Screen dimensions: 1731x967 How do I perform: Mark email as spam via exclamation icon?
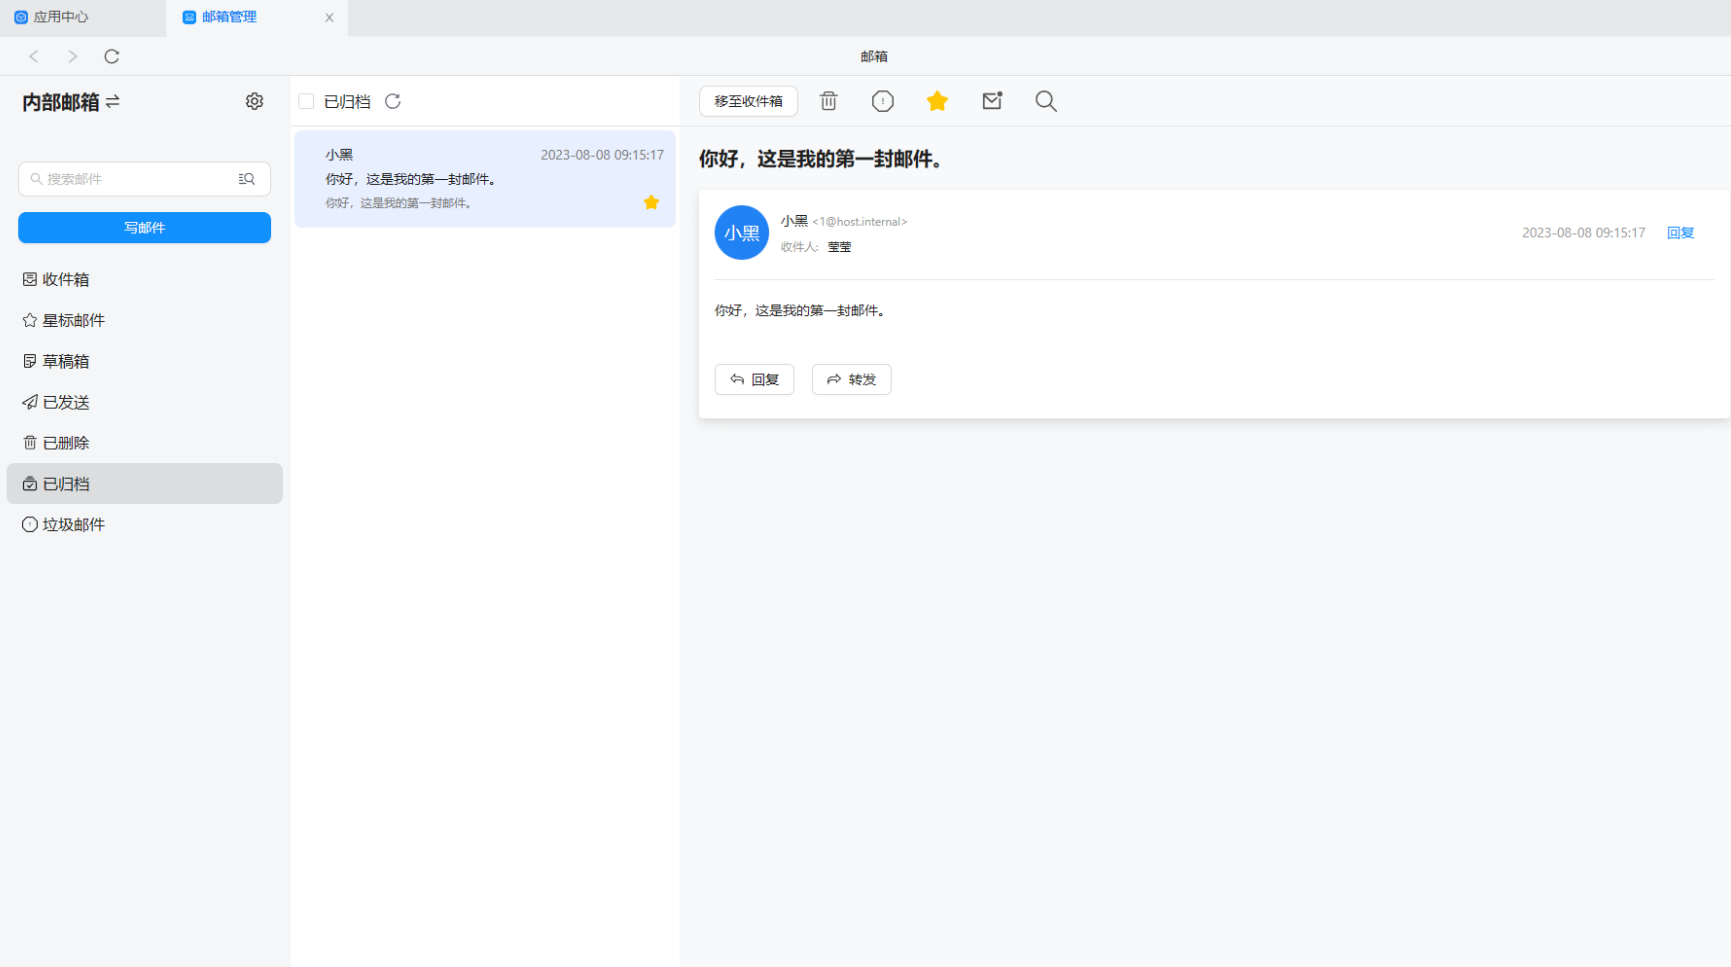[x=882, y=101]
